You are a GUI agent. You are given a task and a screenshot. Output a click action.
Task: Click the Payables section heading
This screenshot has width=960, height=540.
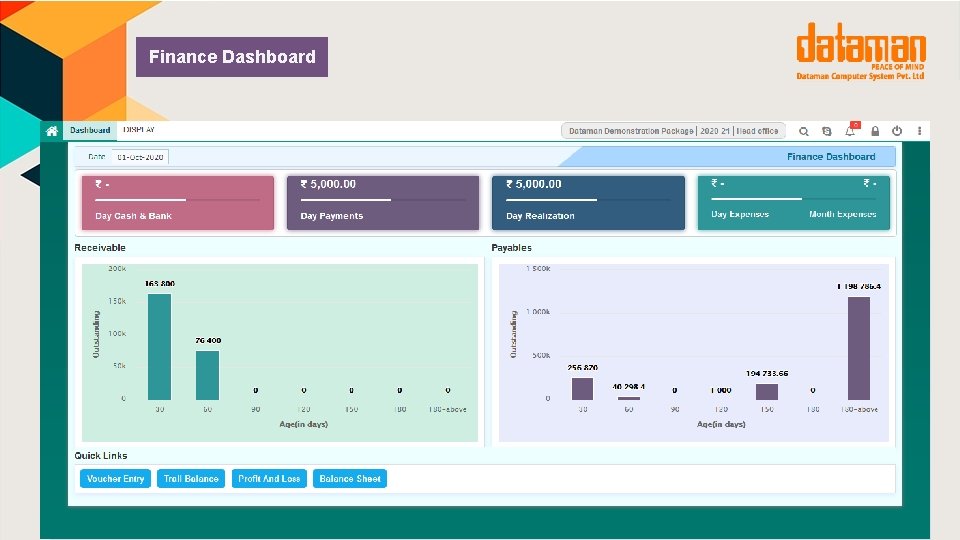click(511, 247)
